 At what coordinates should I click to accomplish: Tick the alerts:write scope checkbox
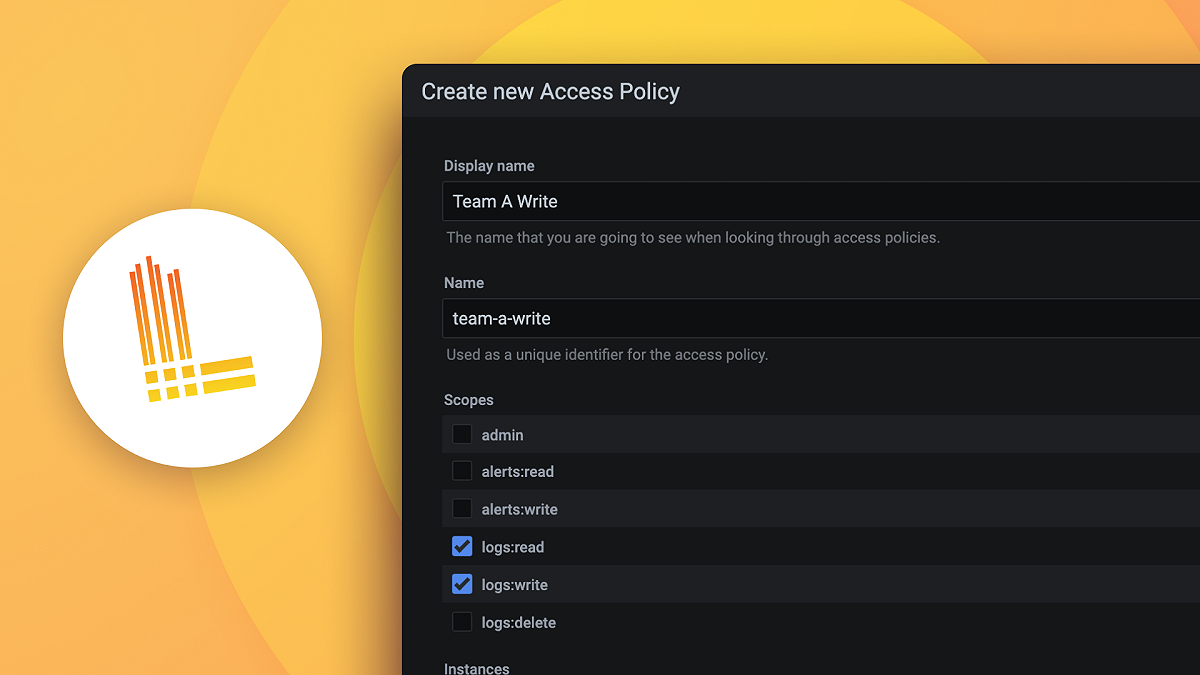click(462, 509)
